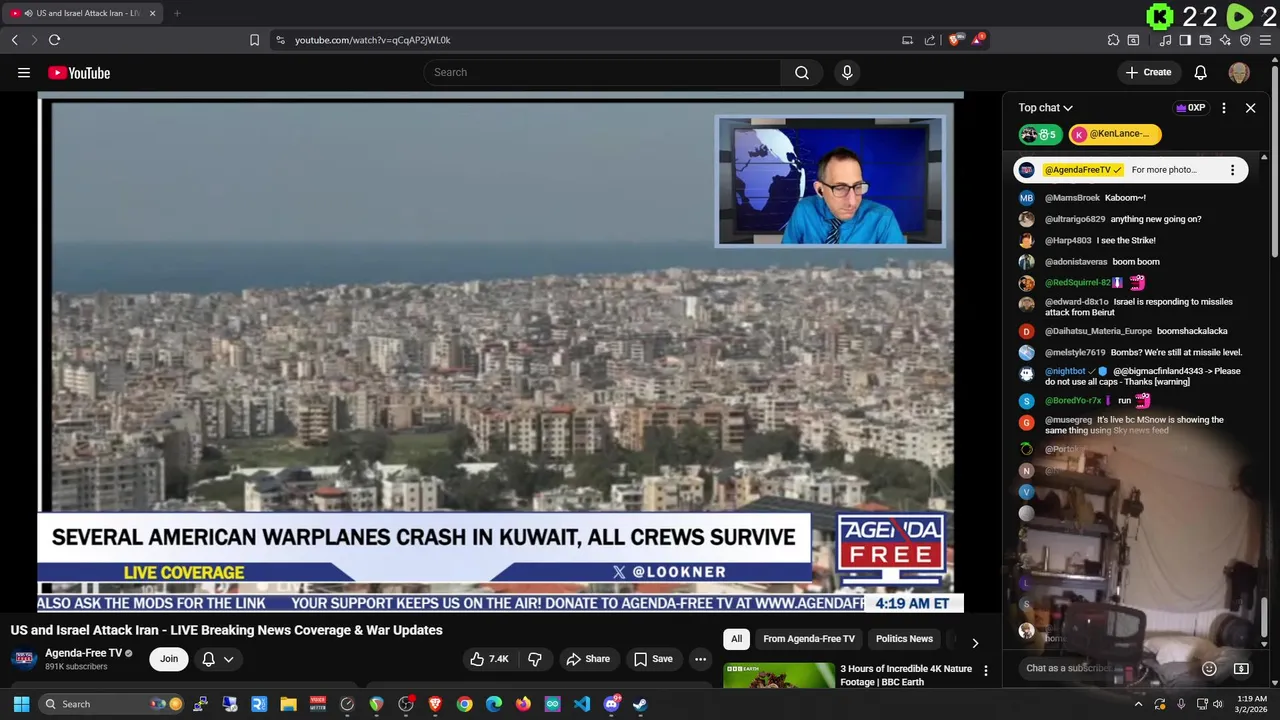Open the Brave VPN shield icon
Viewport: 1280px width, 720px height.
1245,40
